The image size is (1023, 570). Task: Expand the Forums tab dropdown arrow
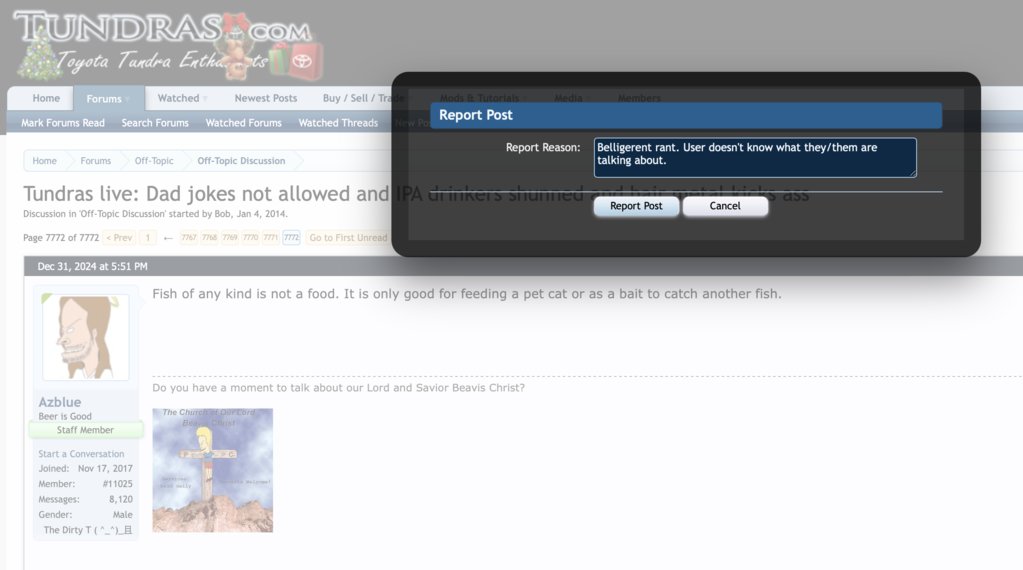(x=127, y=99)
